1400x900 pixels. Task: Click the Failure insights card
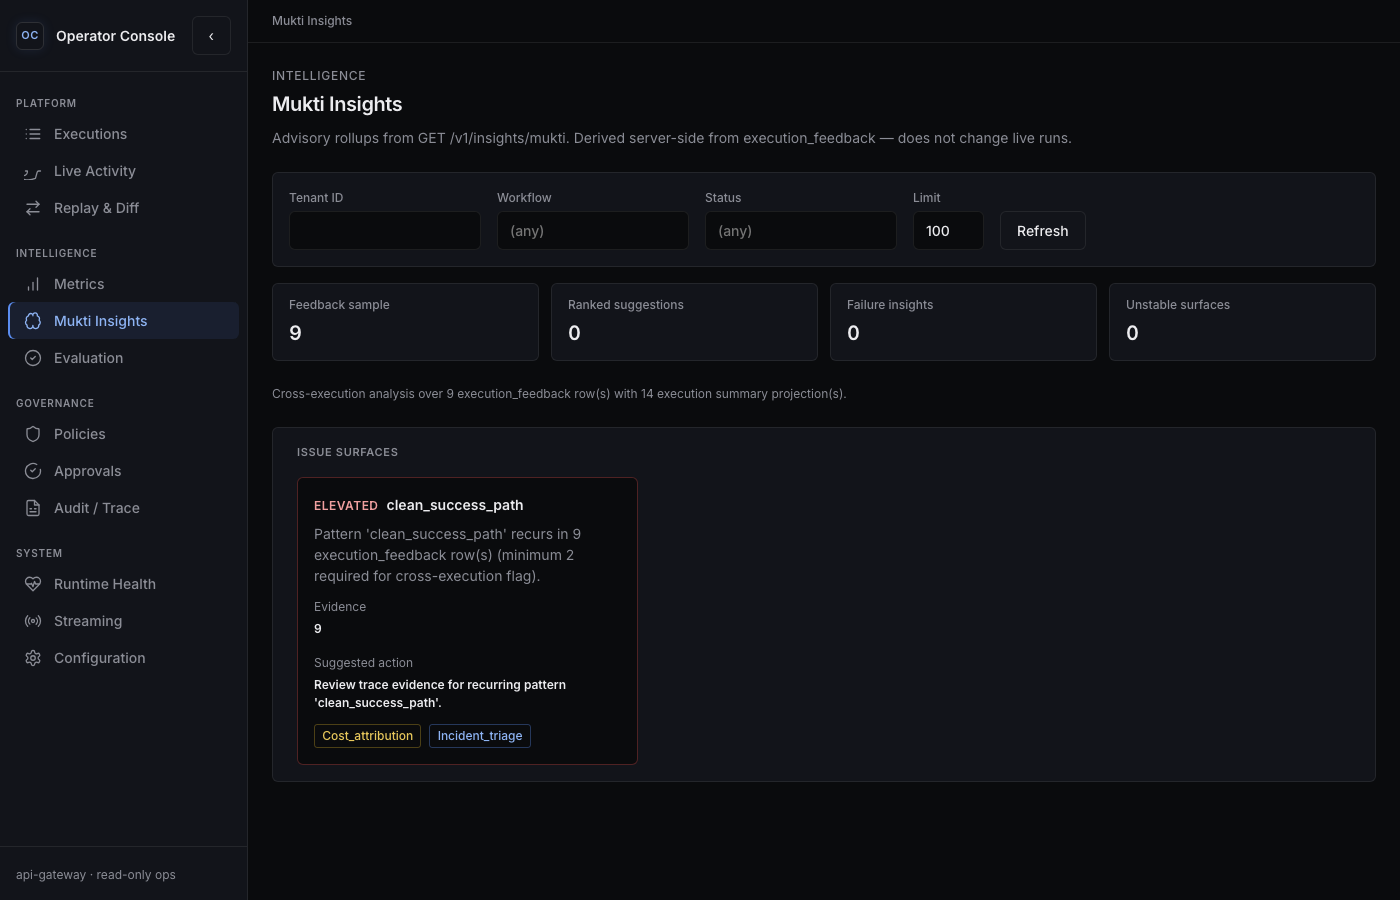(963, 322)
